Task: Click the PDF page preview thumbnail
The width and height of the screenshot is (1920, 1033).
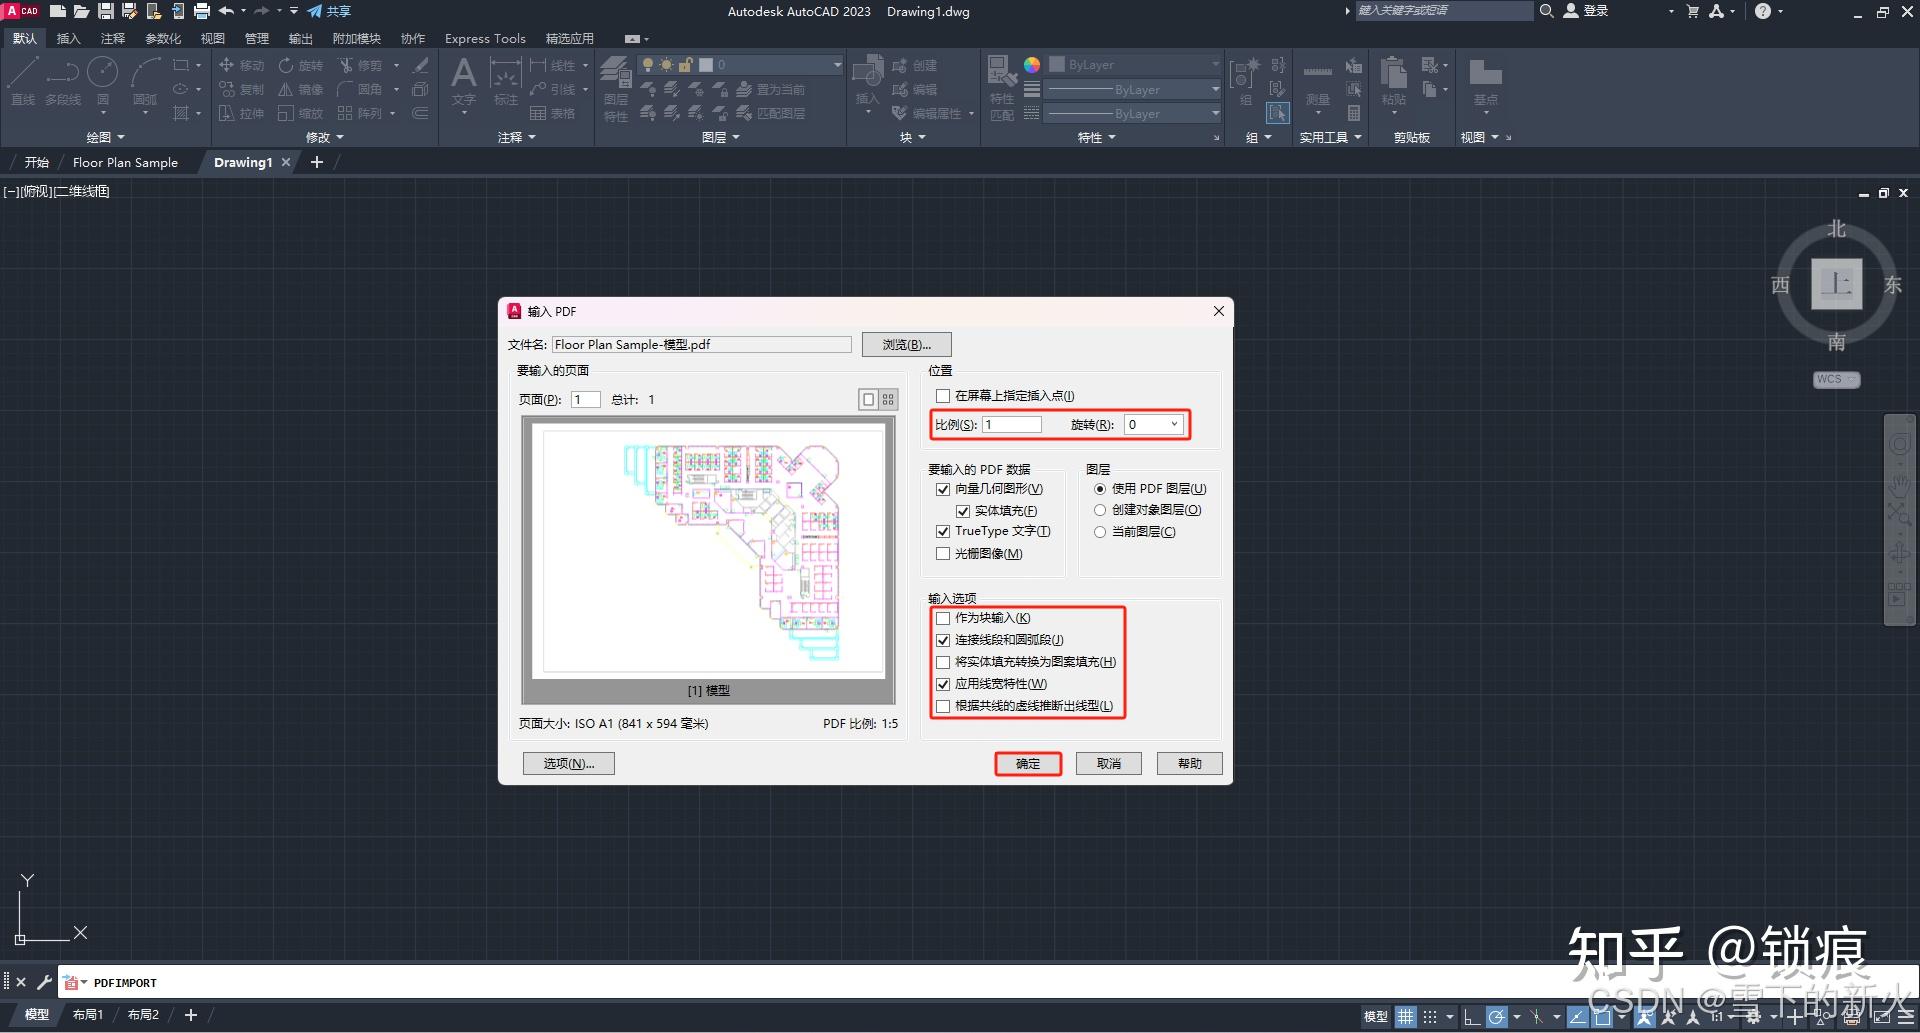Action: 708,553
